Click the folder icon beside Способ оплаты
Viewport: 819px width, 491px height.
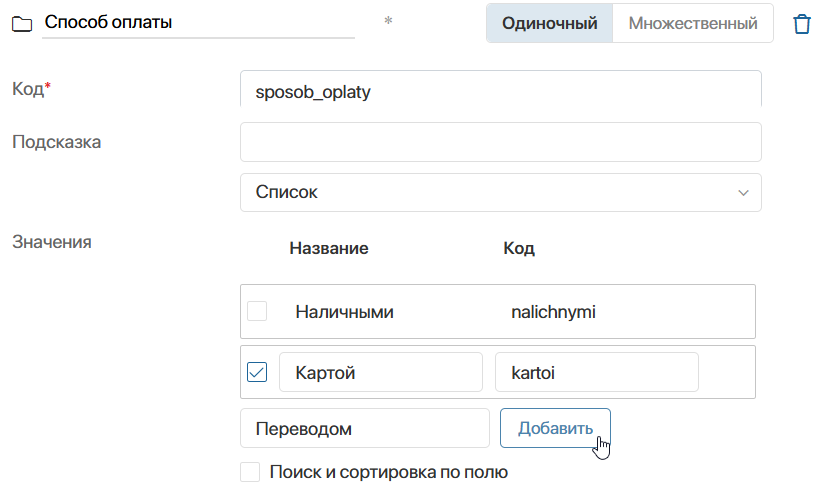coord(22,24)
